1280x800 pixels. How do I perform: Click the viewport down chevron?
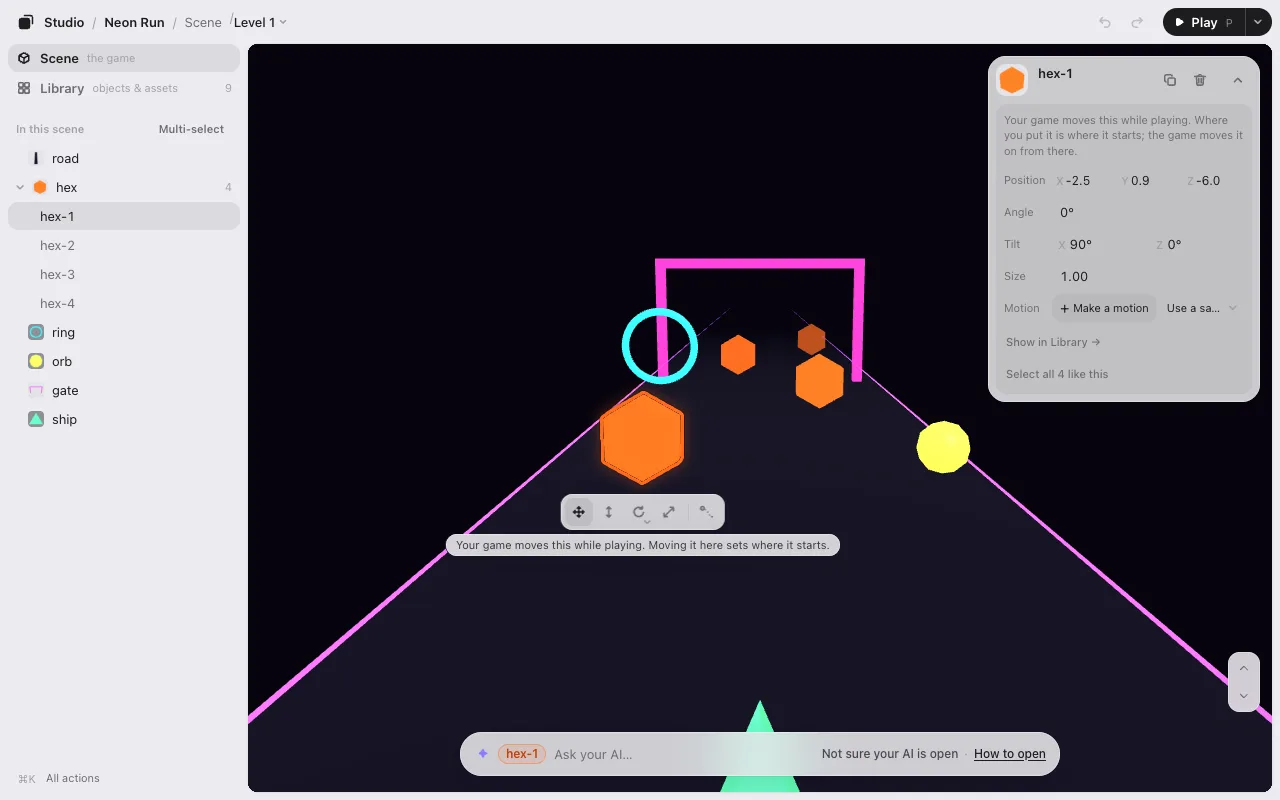pyautogui.click(x=1243, y=696)
